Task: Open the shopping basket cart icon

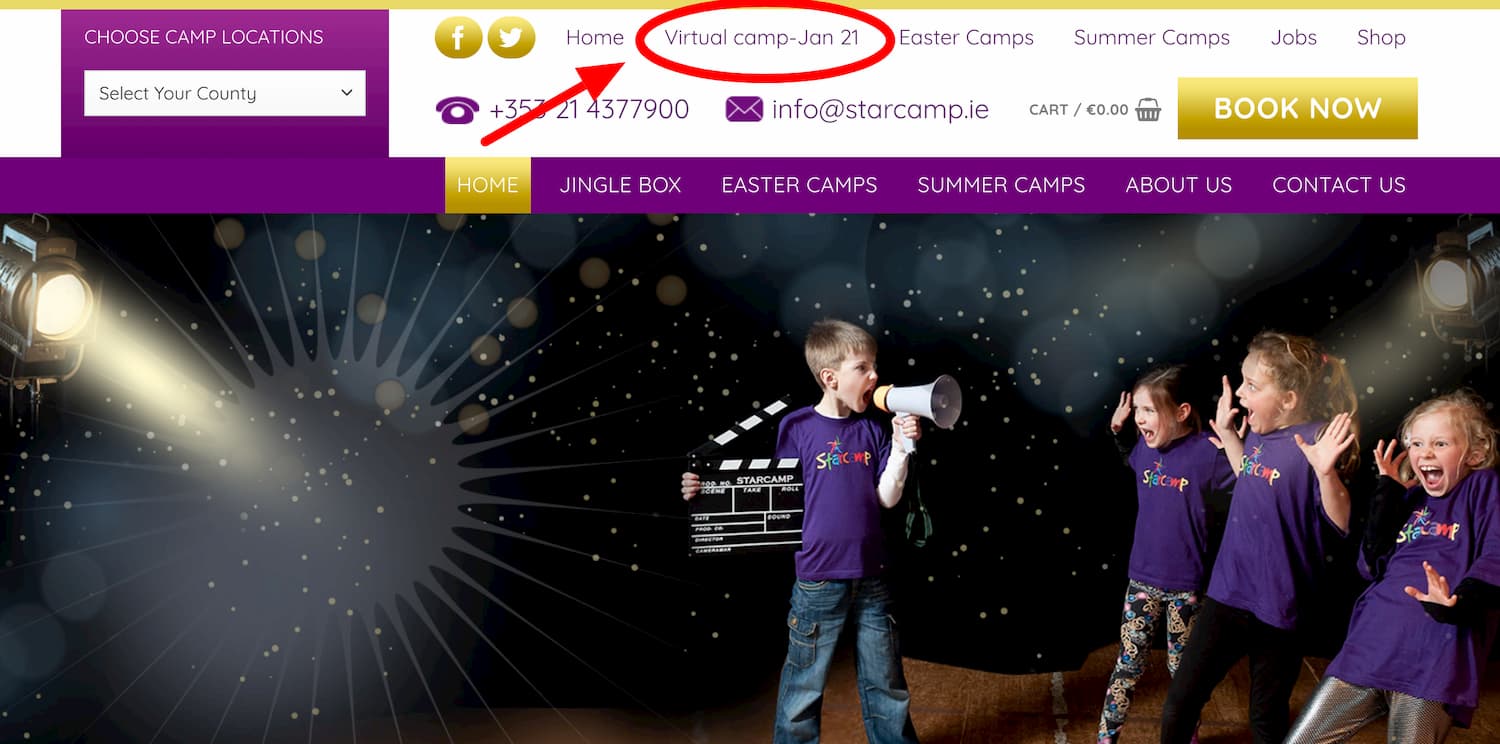Action: (1149, 110)
